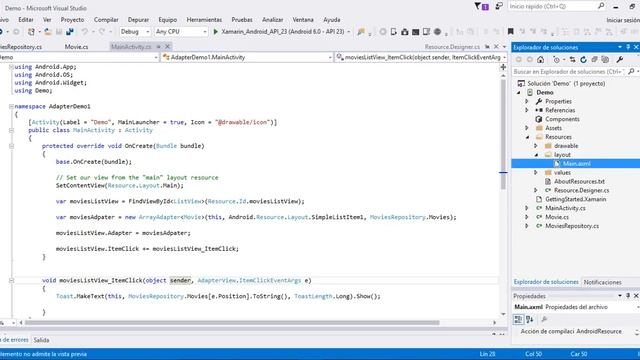
Task: Open the Compilar menu
Action: pyautogui.click(x=106, y=20)
